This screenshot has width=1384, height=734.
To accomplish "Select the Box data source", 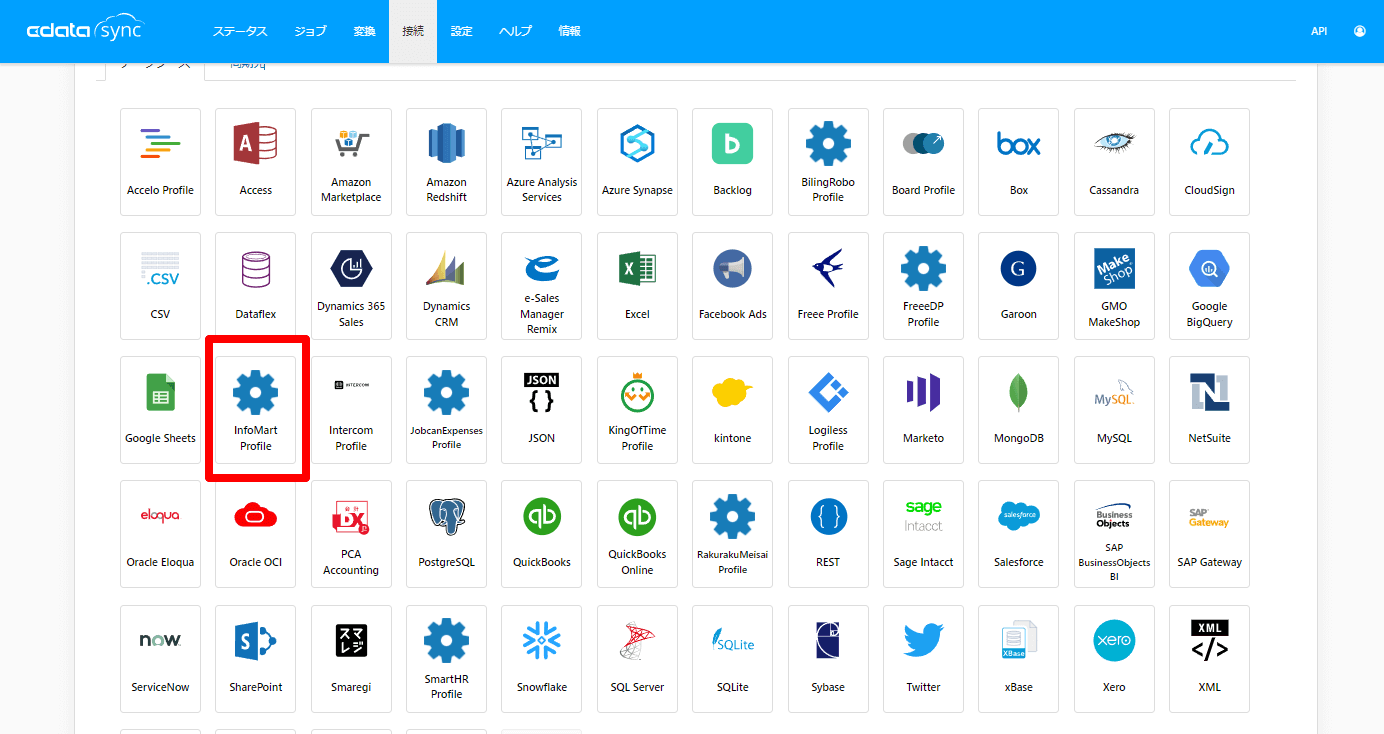I will click(x=1019, y=161).
